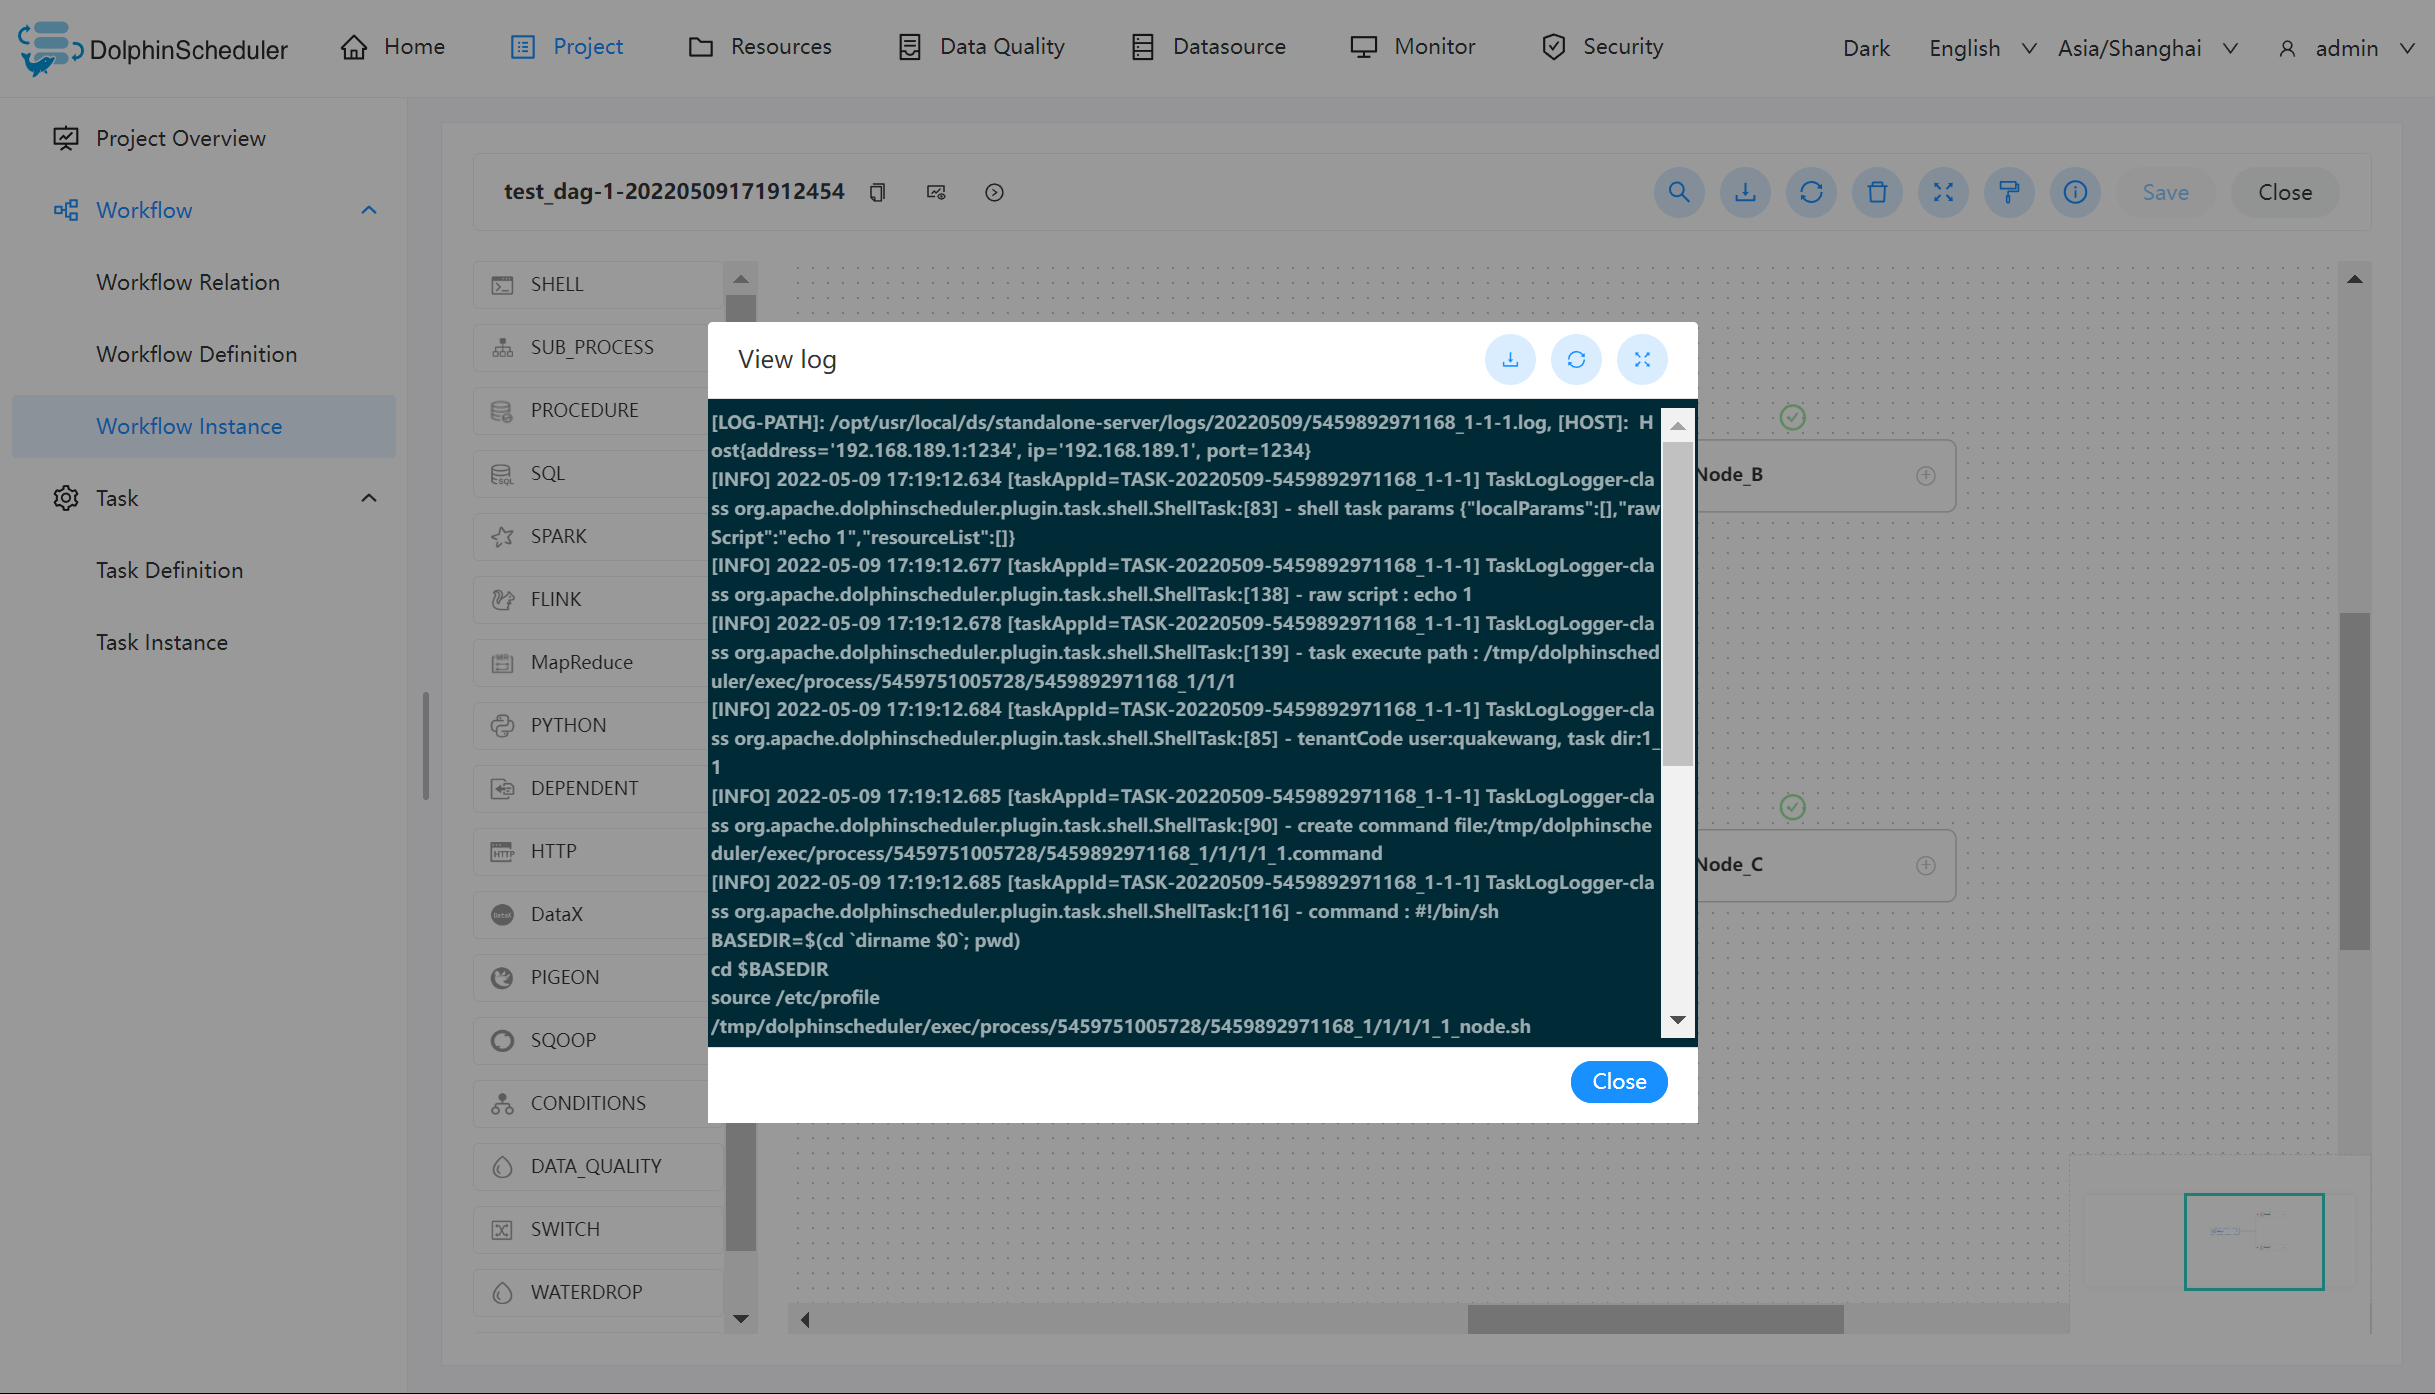Format the DAG with the paint roller icon
The image size is (2435, 1394).
2009,192
